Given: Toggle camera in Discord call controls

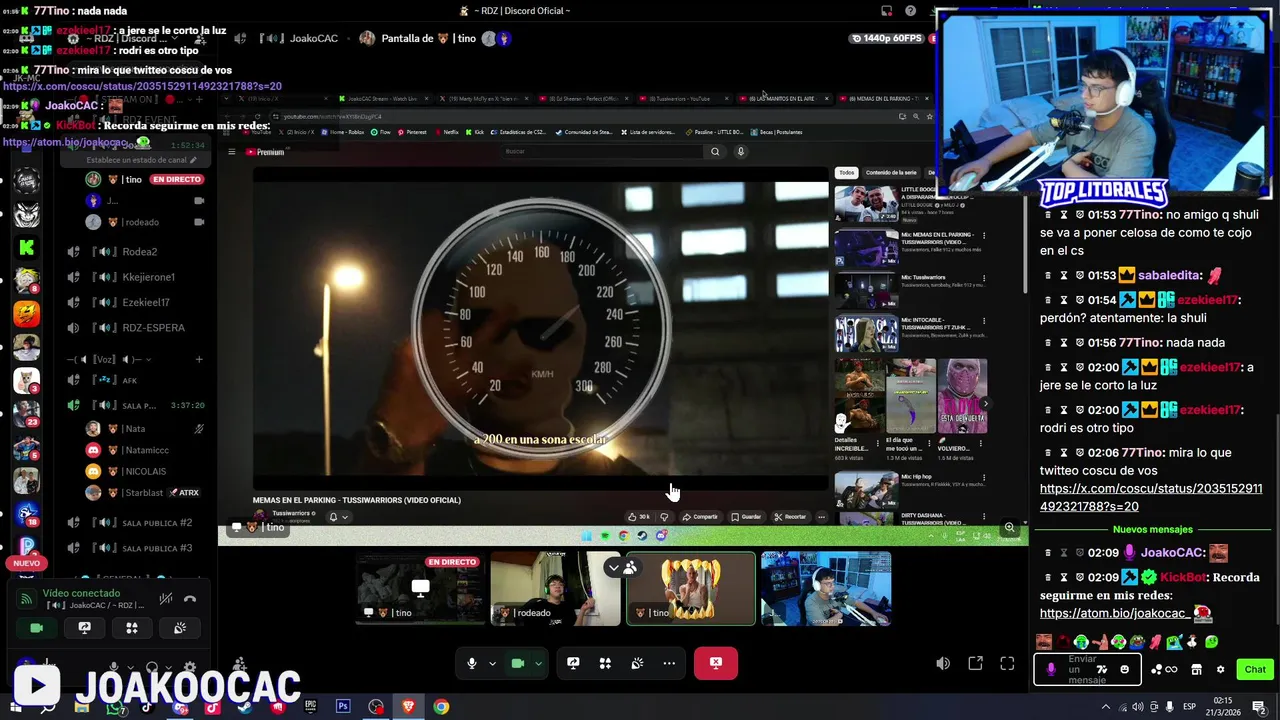Looking at the screenshot, I should 518,663.
